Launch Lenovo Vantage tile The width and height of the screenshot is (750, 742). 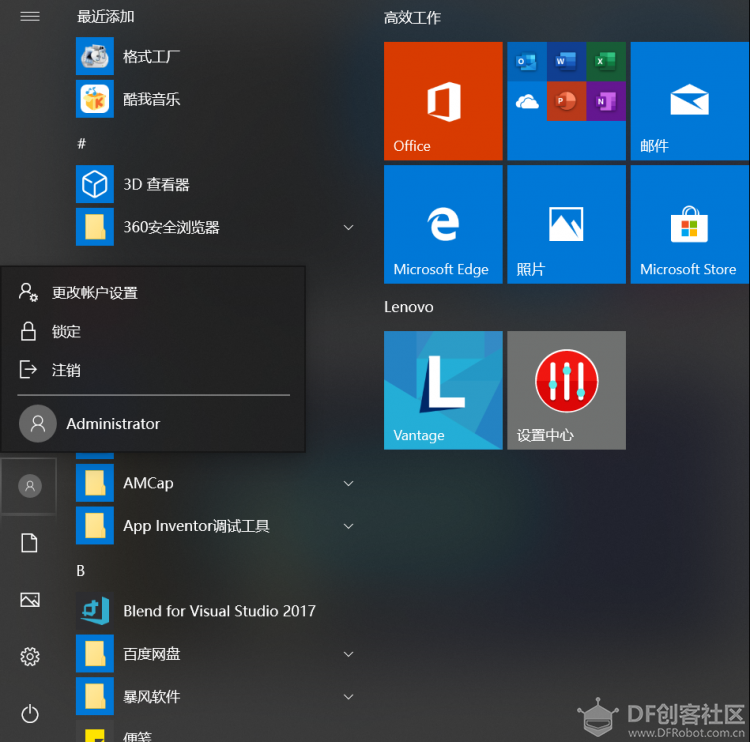pyautogui.click(x=443, y=390)
